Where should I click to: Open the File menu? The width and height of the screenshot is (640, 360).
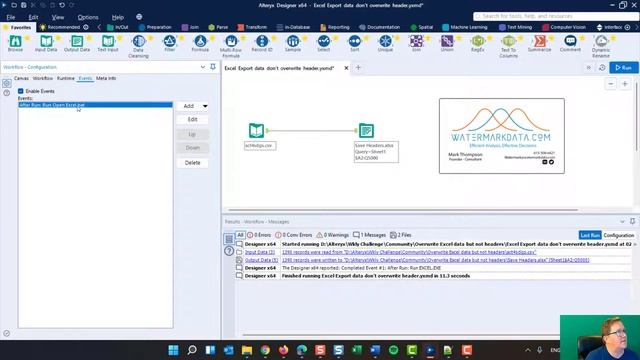[11, 17]
